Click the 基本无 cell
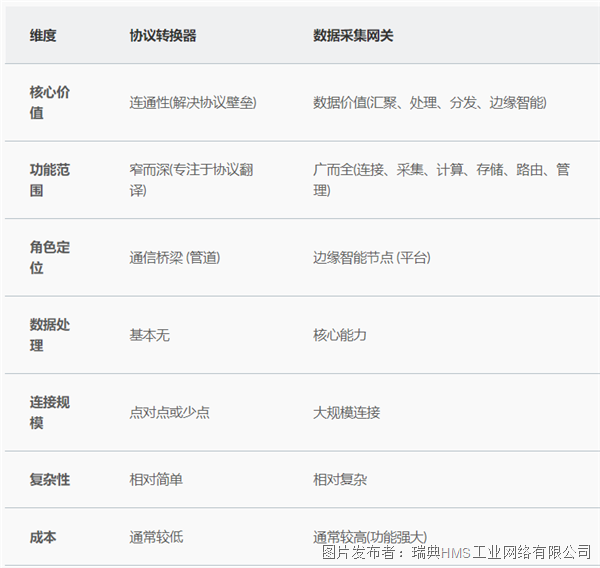 tap(149, 335)
